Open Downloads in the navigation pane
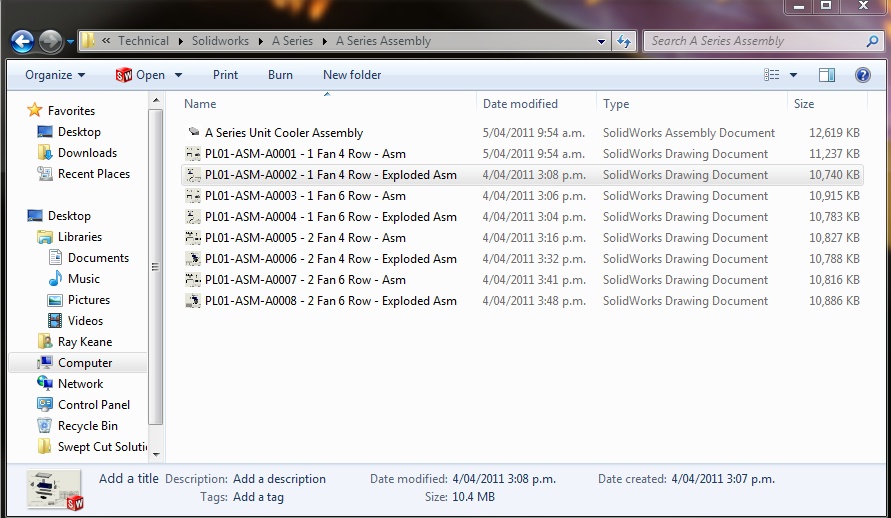The height and width of the screenshot is (518, 891). [x=77, y=153]
